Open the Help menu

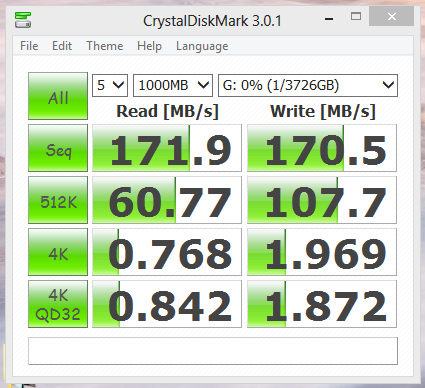coord(149,46)
